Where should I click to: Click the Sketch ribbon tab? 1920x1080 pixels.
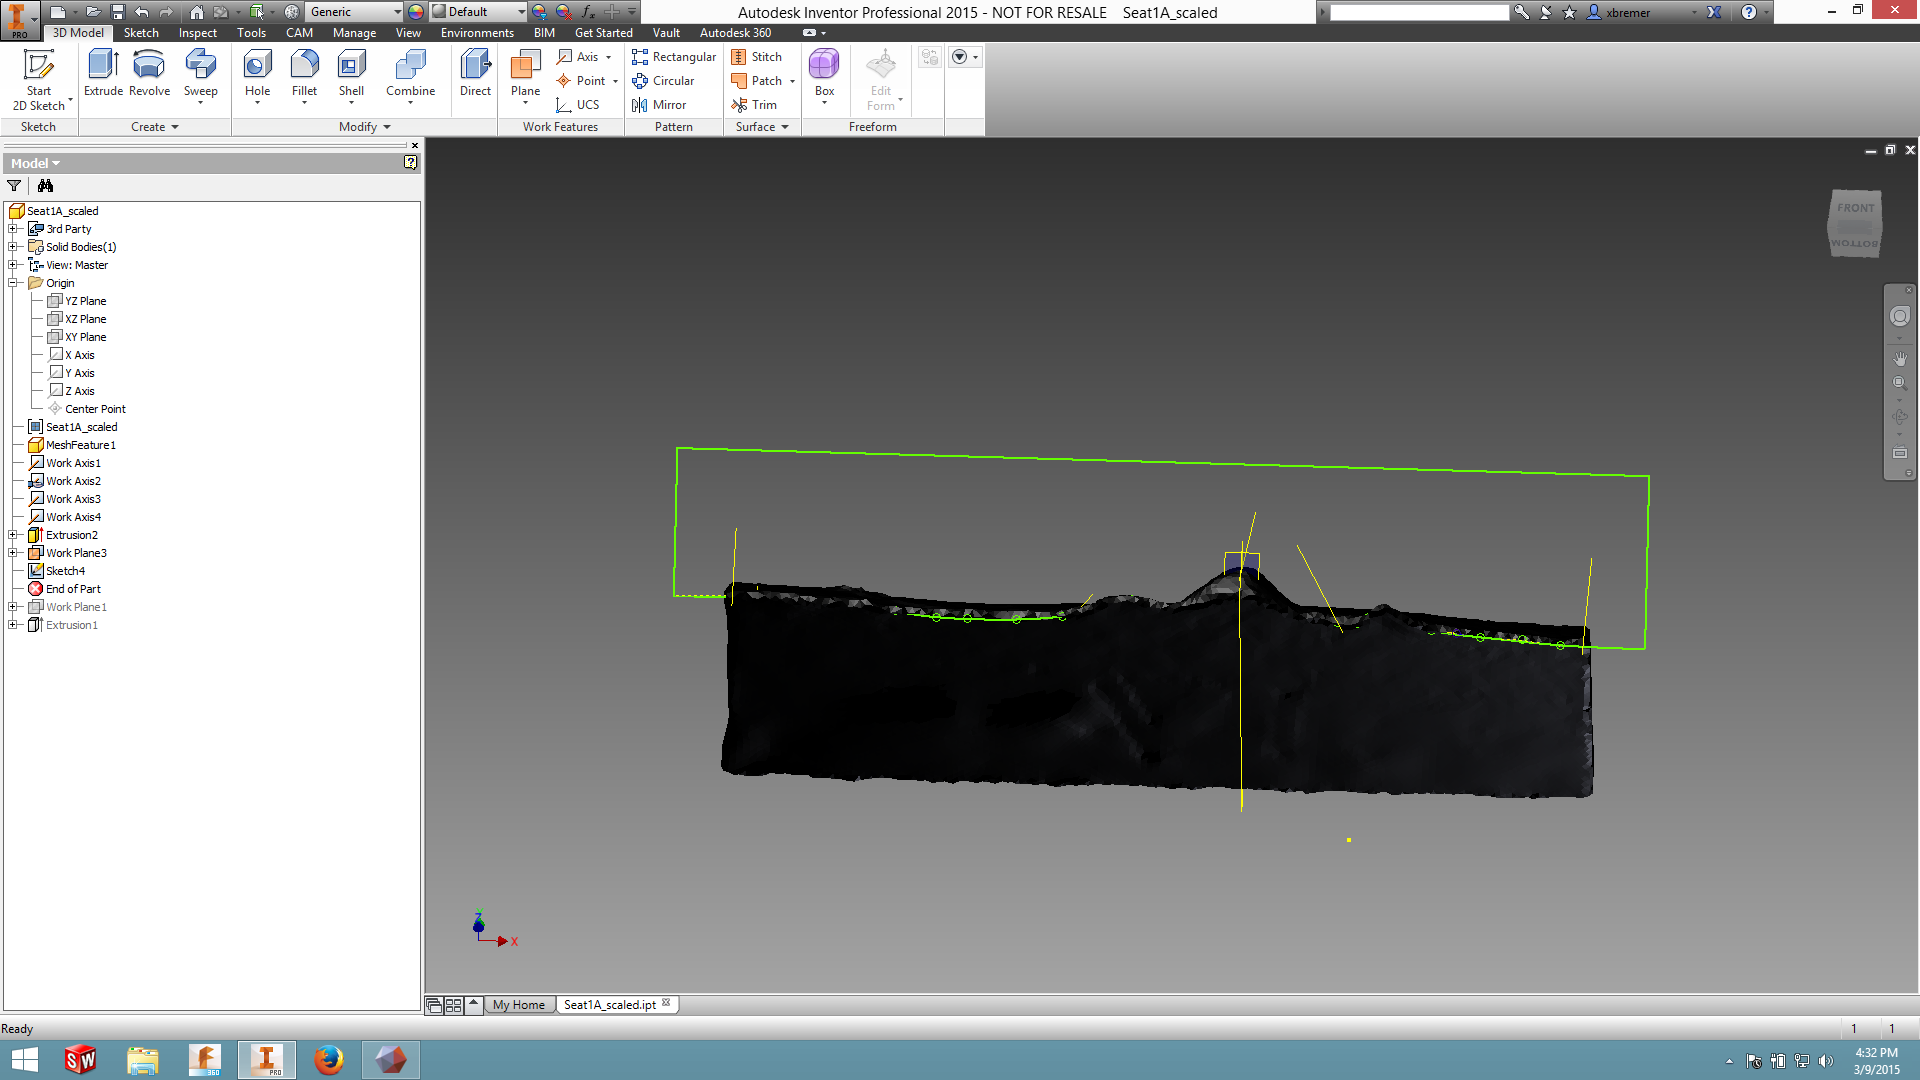point(140,32)
